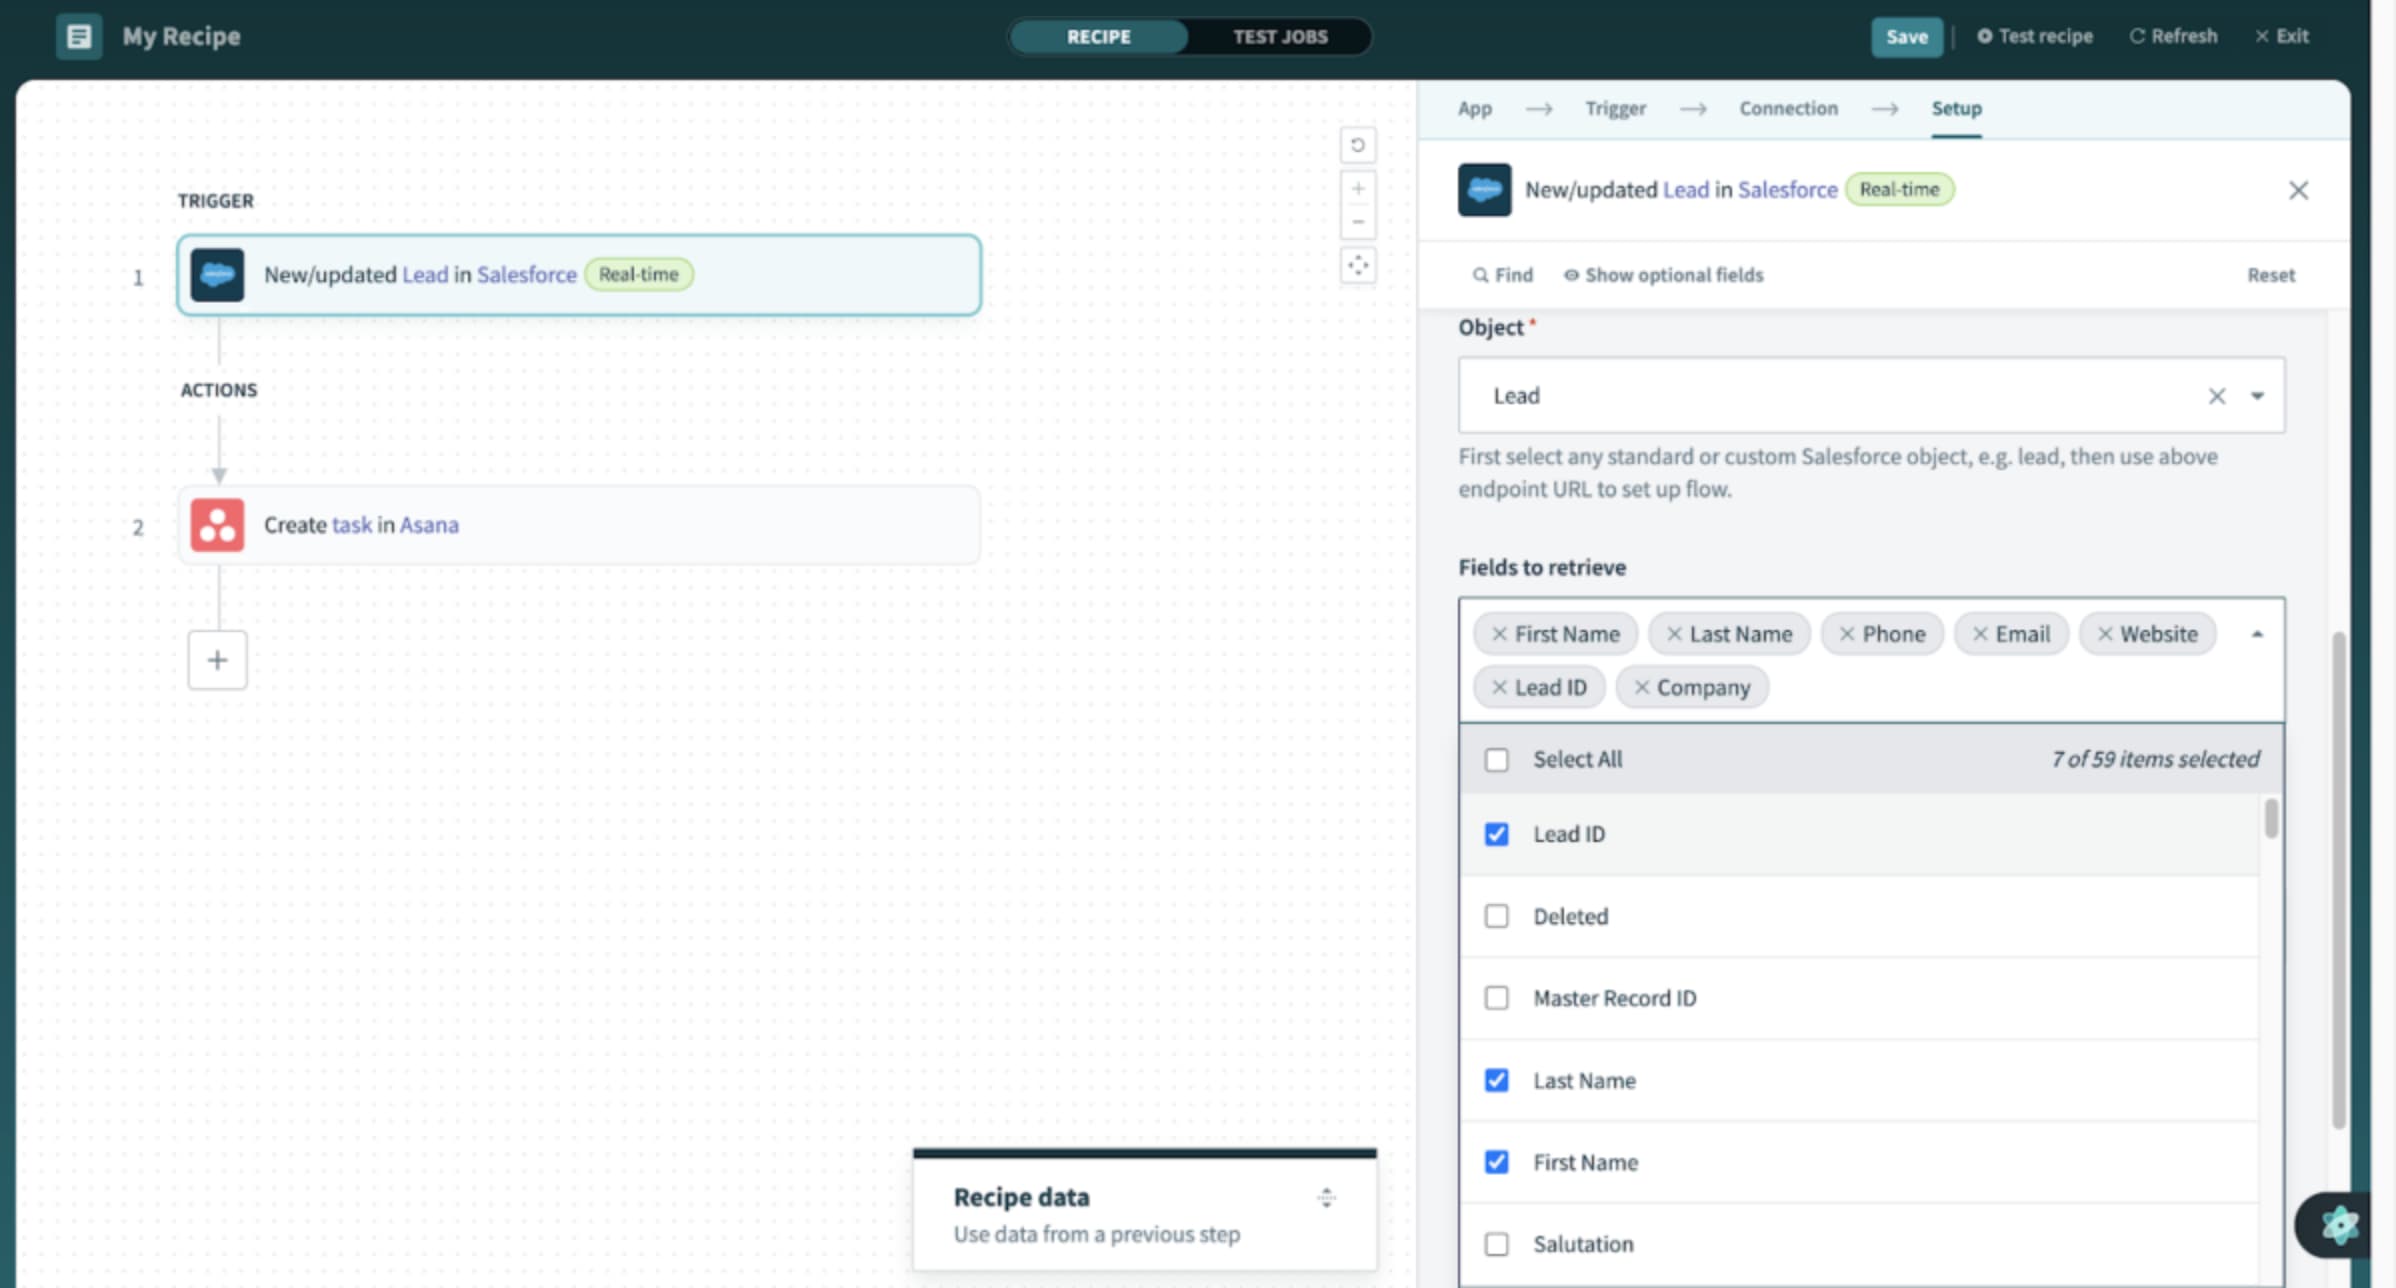Viewport: 2396px width, 1288px height.
Task: Remove the Phone field tag
Action: point(1847,634)
